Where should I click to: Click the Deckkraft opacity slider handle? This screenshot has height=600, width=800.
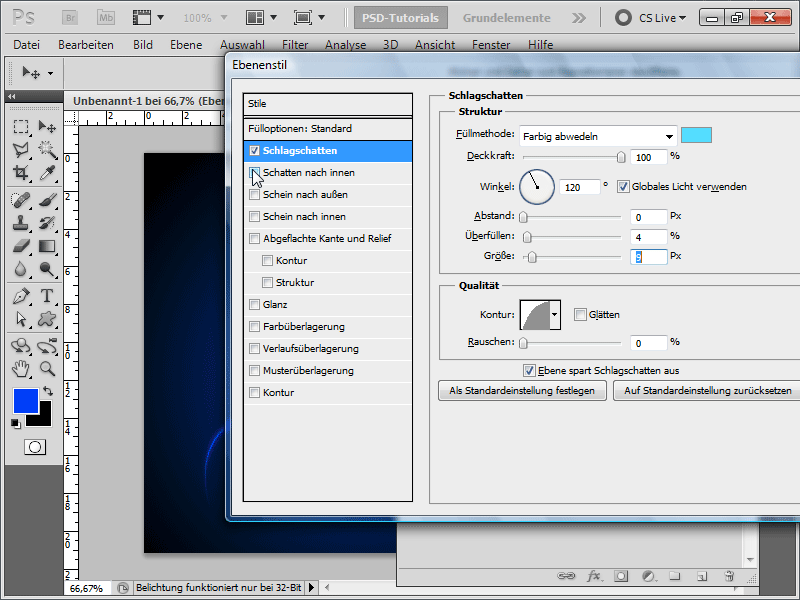pyautogui.click(x=621, y=157)
